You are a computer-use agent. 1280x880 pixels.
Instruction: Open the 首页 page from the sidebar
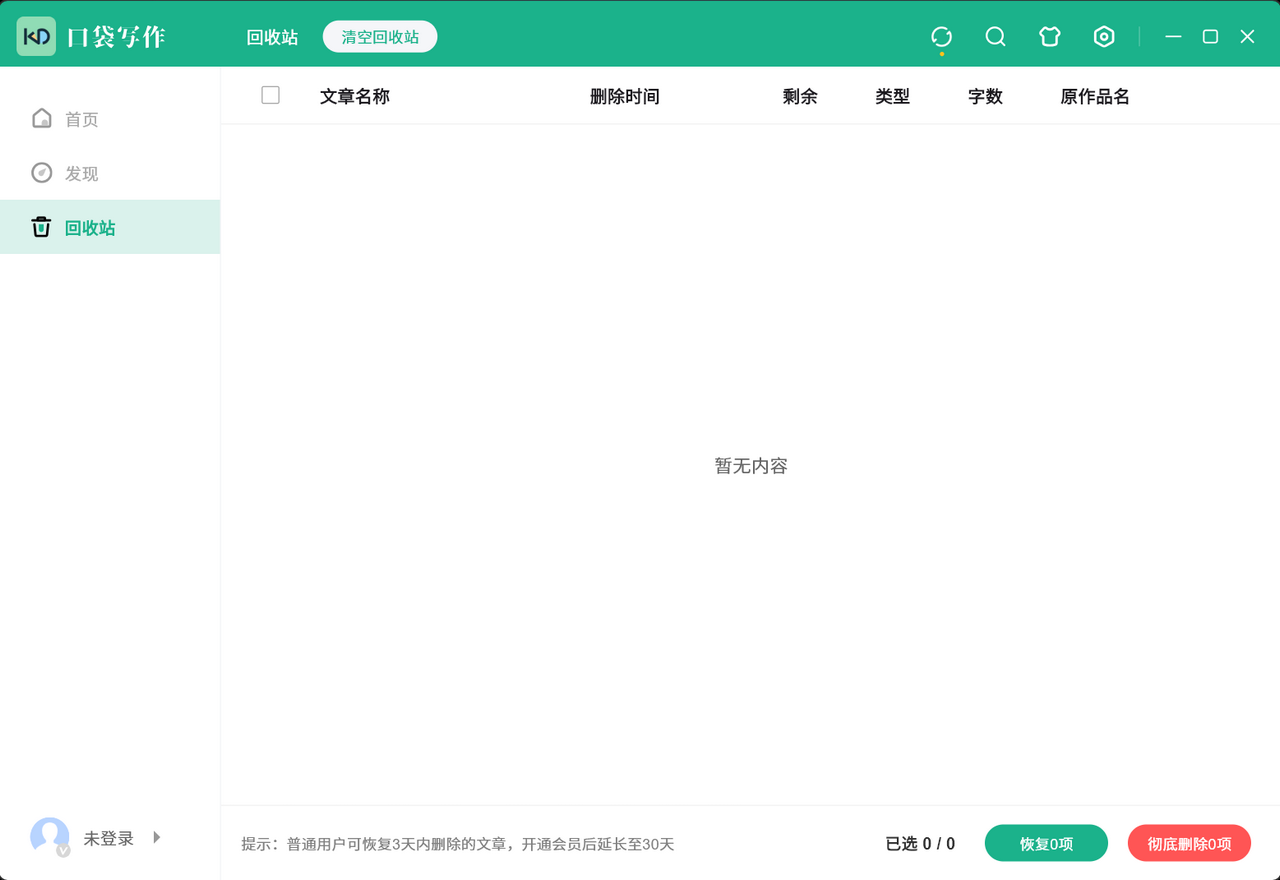[x=81, y=118]
